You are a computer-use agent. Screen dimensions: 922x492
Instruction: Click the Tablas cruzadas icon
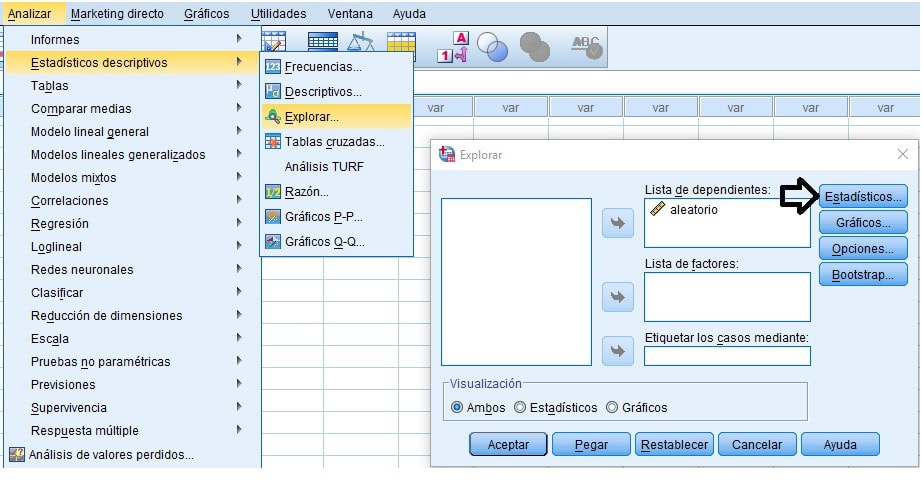coord(273,141)
